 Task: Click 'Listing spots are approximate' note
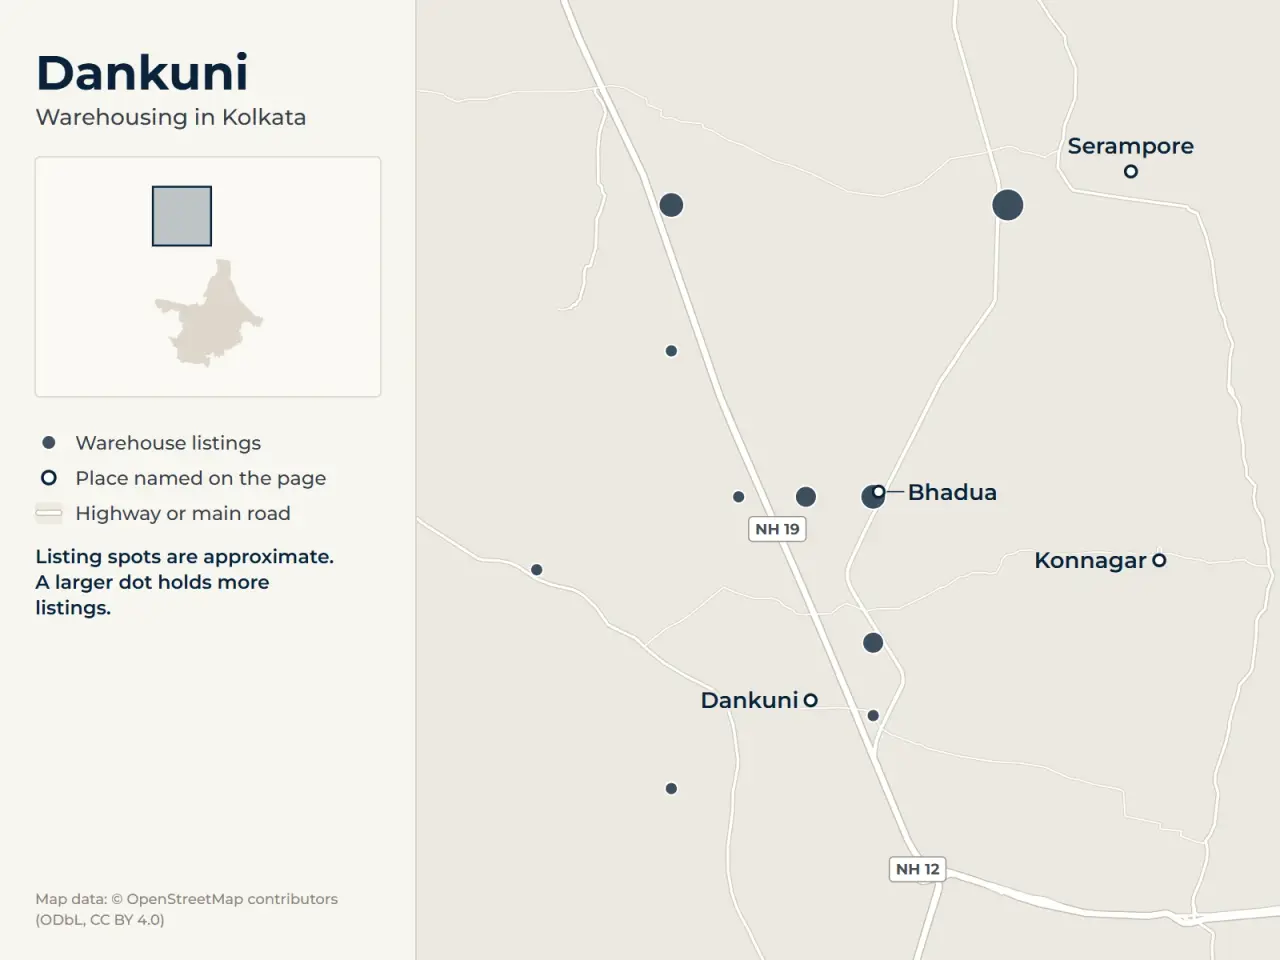tap(185, 582)
